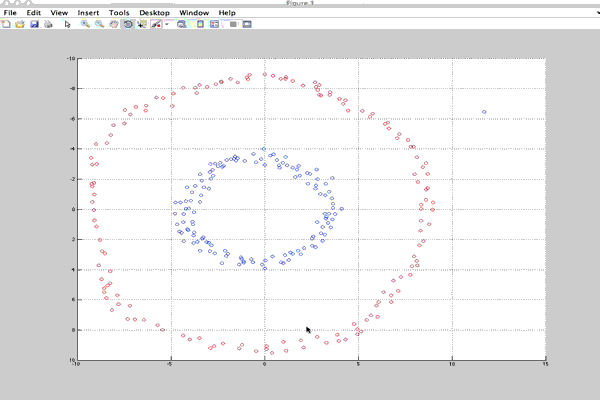The width and height of the screenshot is (600, 400).
Task: Open the Tools menu
Action: coord(120,12)
